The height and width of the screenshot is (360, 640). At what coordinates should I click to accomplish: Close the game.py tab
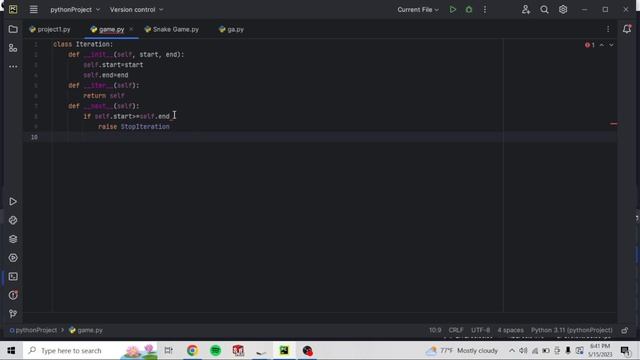pyautogui.click(x=131, y=29)
